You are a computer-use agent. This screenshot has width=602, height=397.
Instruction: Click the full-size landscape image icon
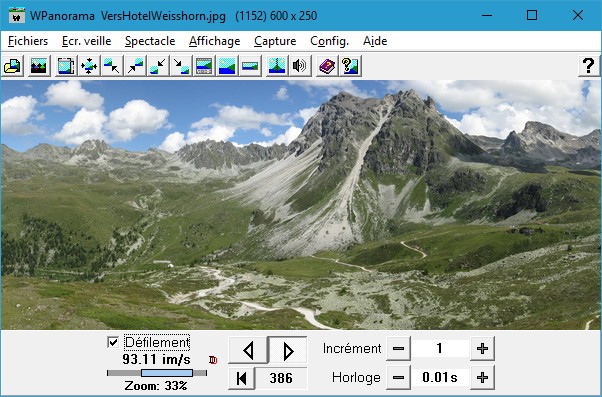click(x=227, y=66)
